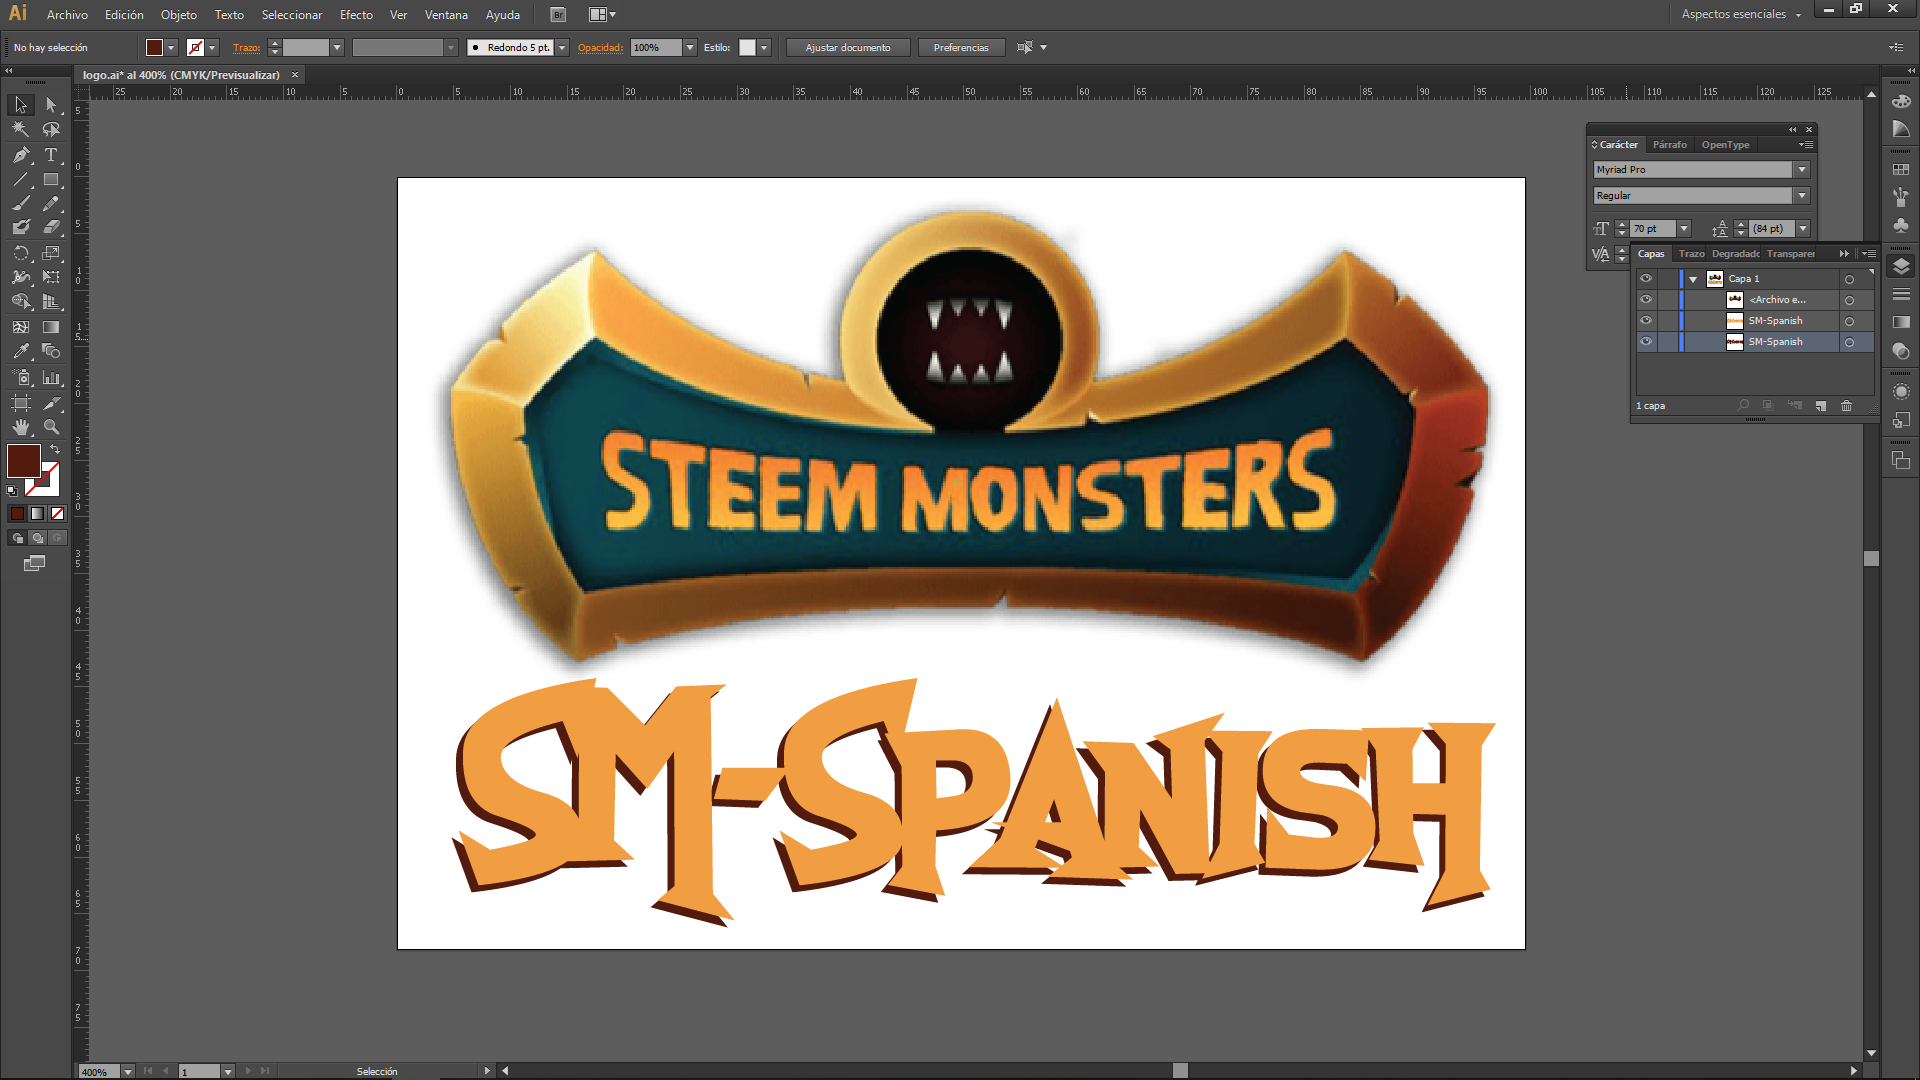Viewport: 1920px width, 1080px height.
Task: Click the Preferencias button
Action: coord(961,48)
